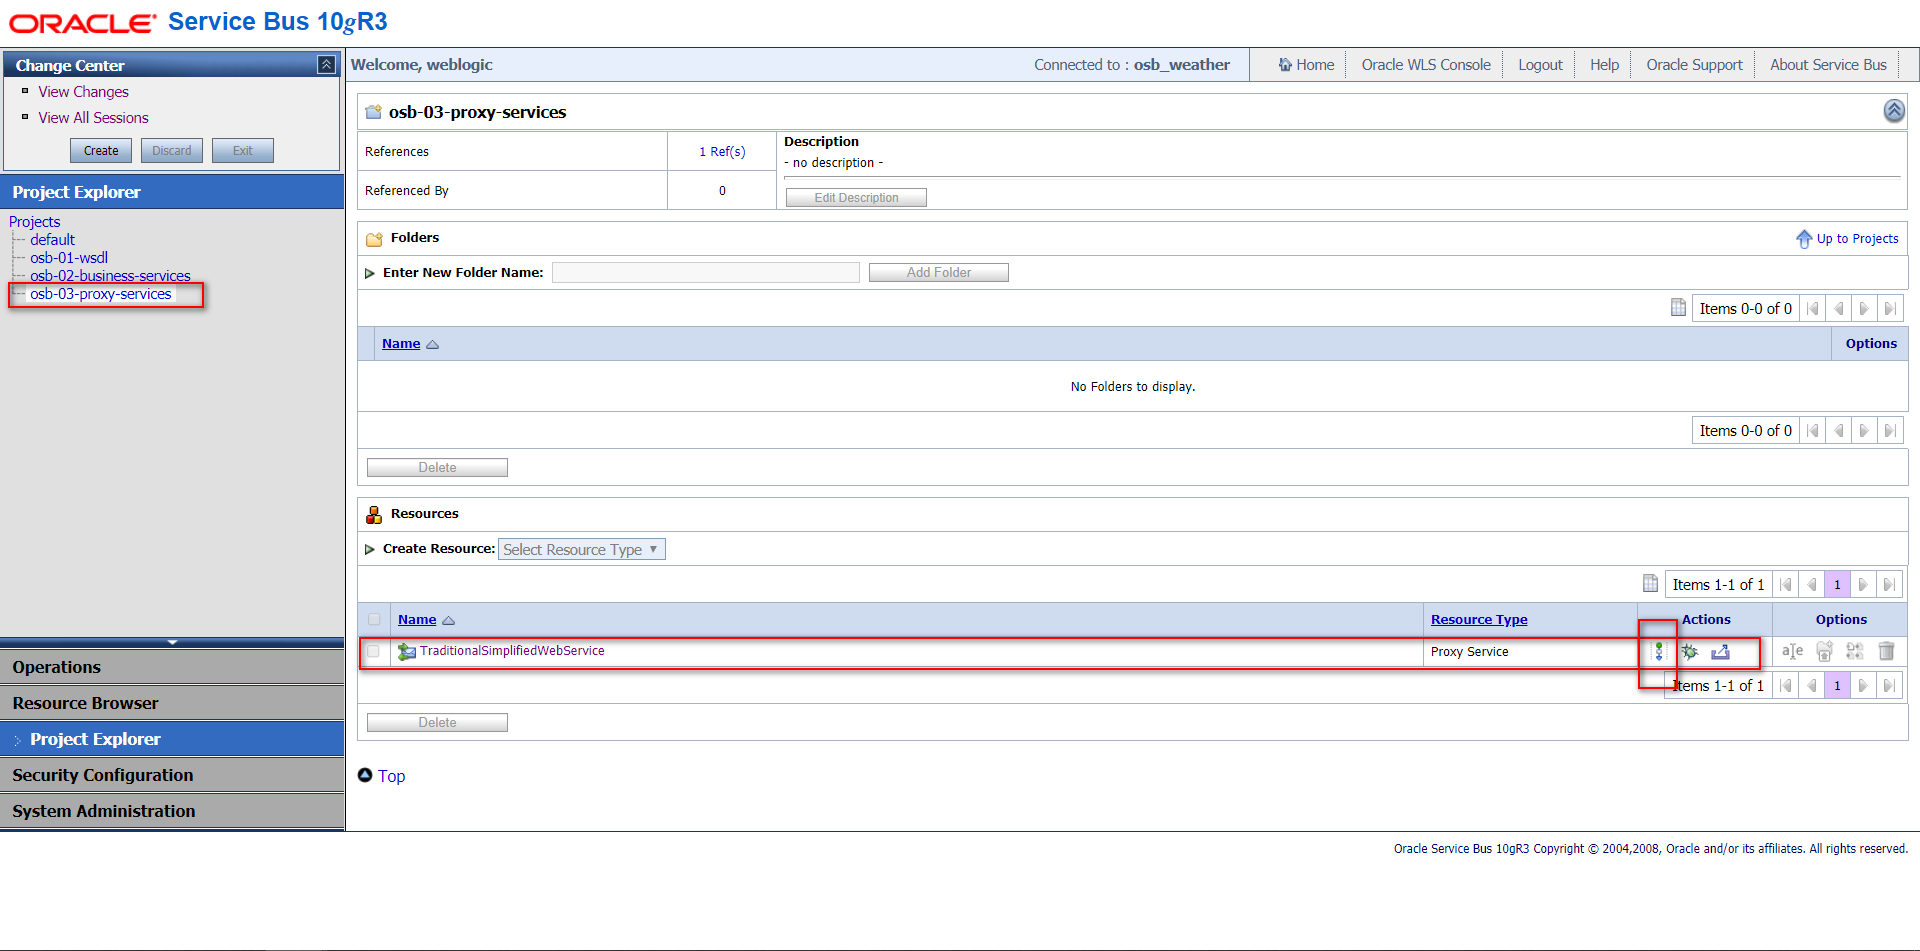This screenshot has width=1920, height=951.
Task: Go to next page above Resources table
Action: (x=1863, y=585)
